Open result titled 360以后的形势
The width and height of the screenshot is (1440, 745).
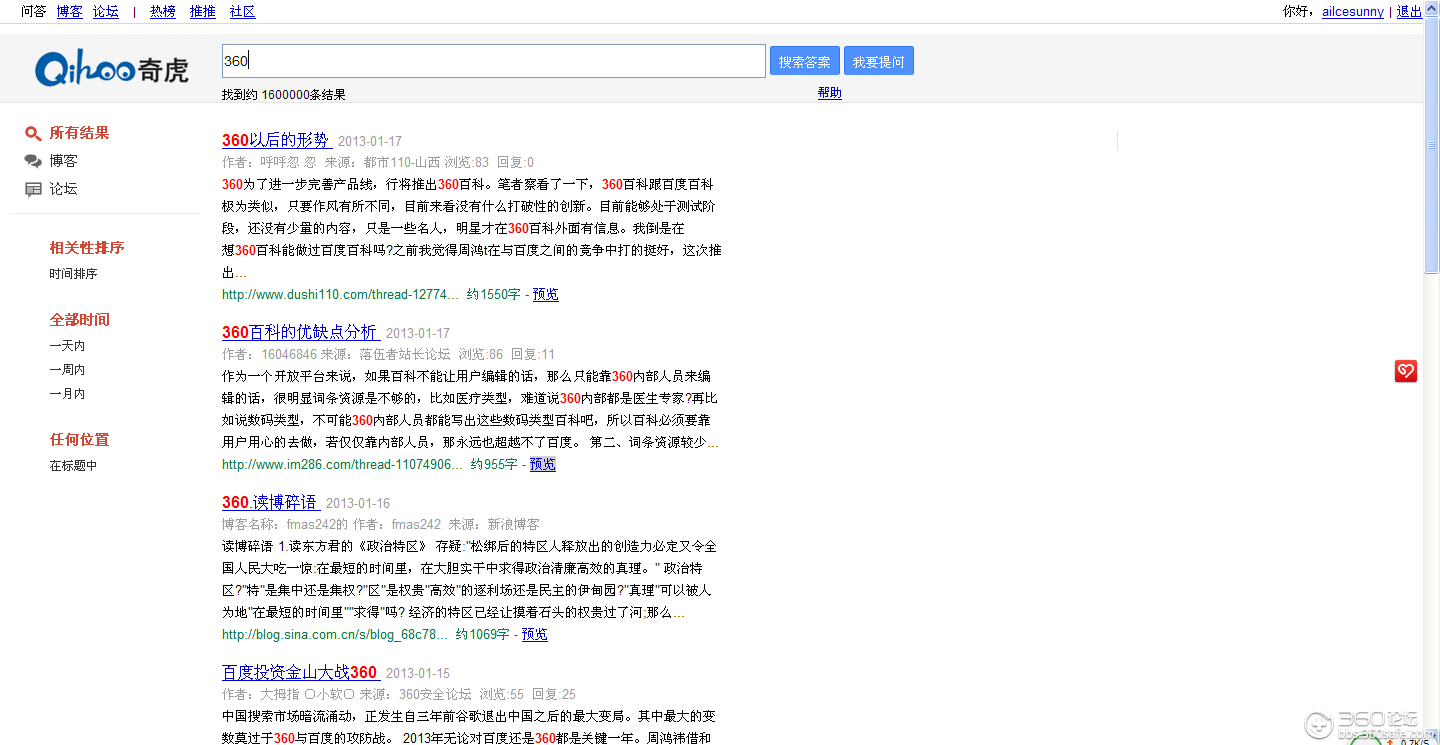(x=277, y=140)
